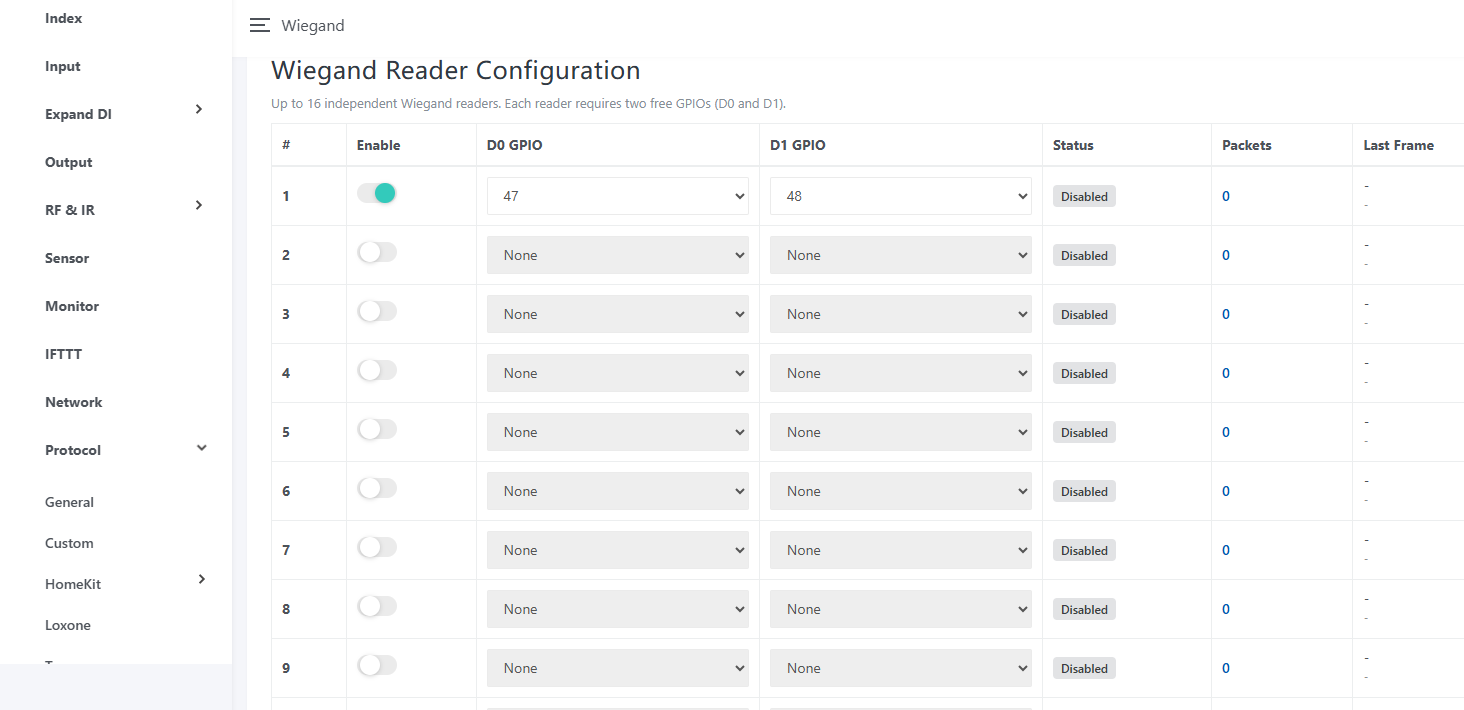1464x710 pixels.
Task: Open the Network sidebar page
Action: coord(74,402)
